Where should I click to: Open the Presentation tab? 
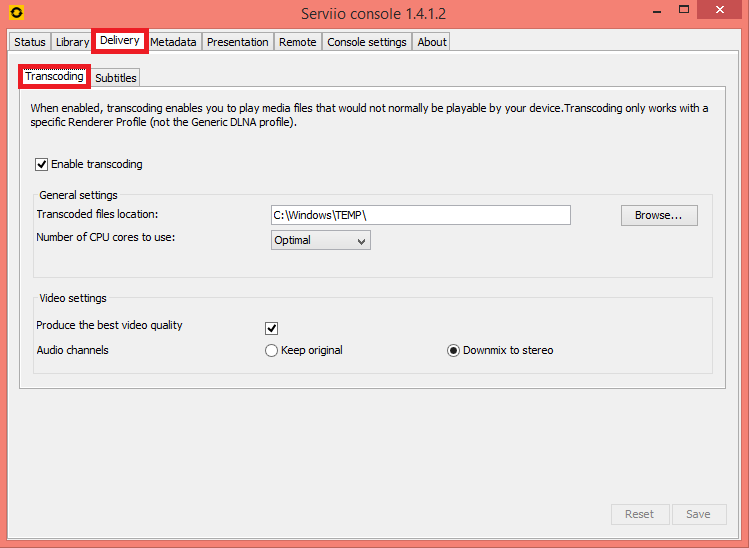point(237,42)
